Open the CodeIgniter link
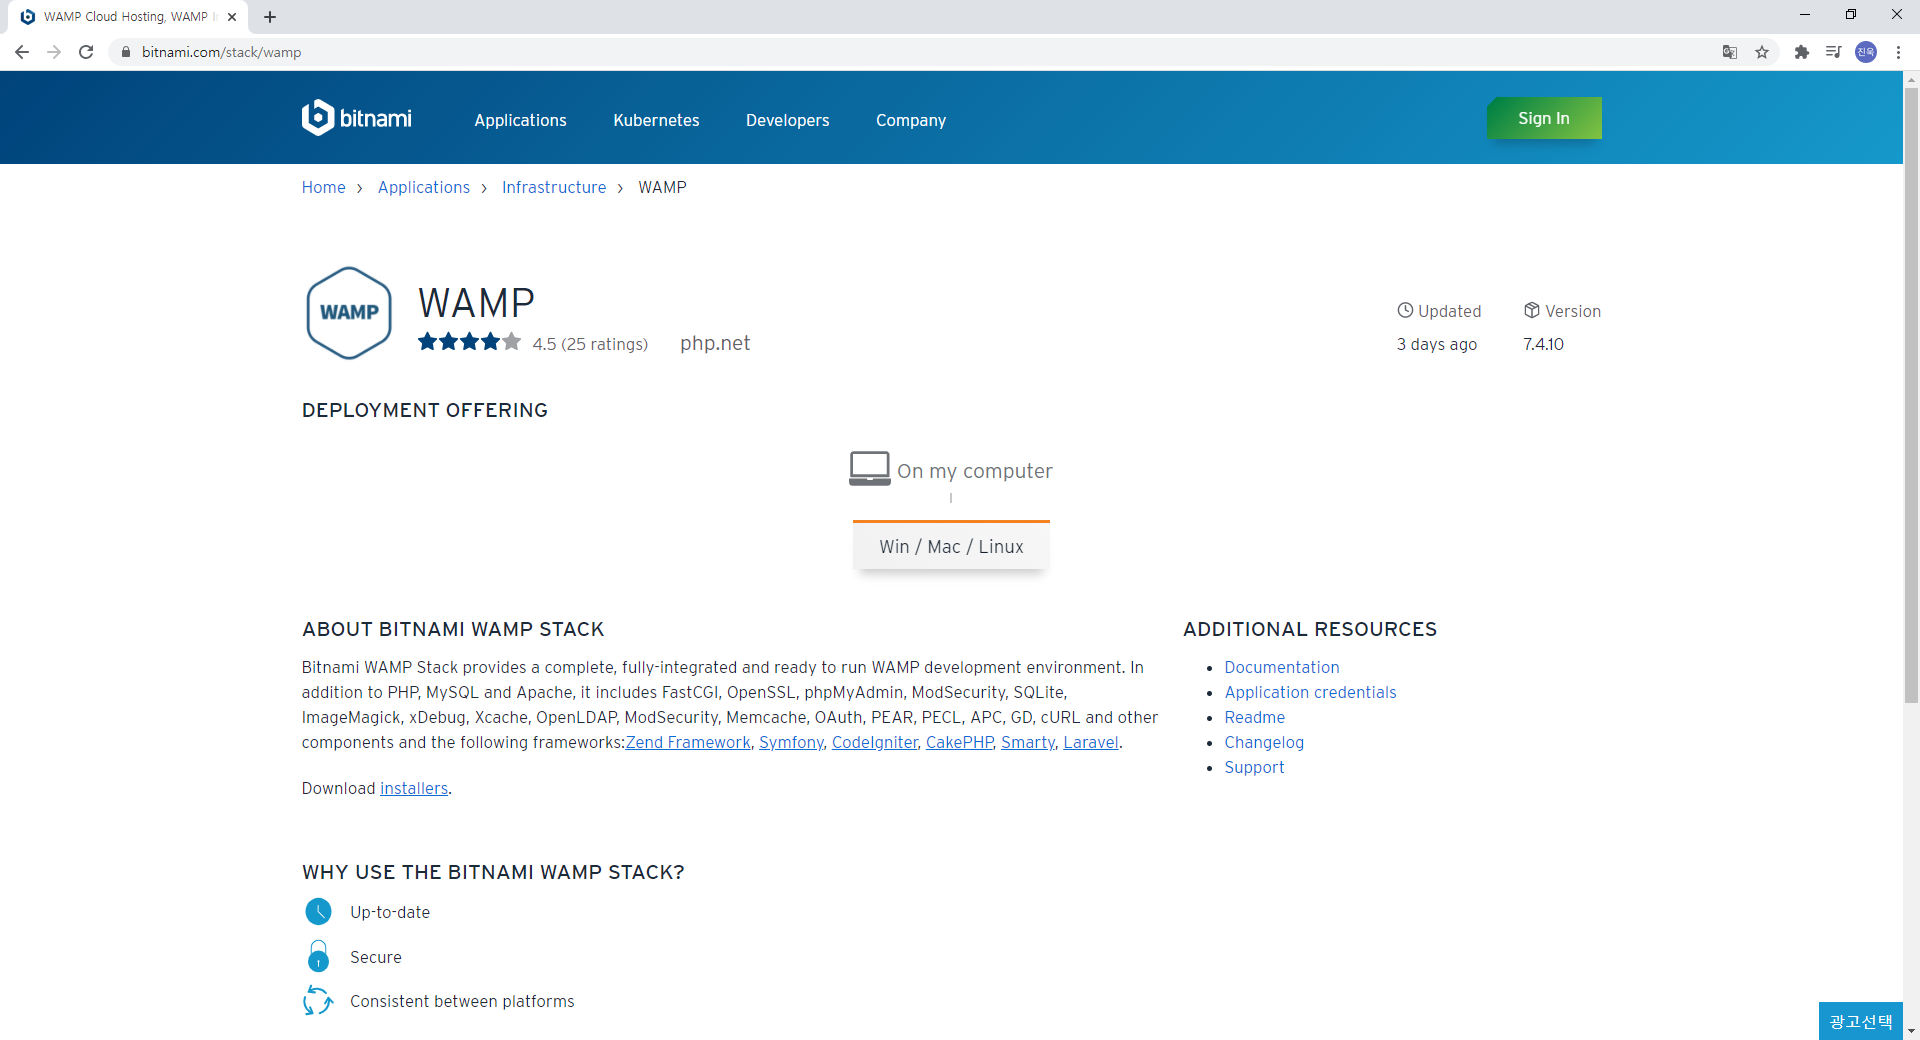Viewport: 1920px width, 1040px height. (875, 742)
